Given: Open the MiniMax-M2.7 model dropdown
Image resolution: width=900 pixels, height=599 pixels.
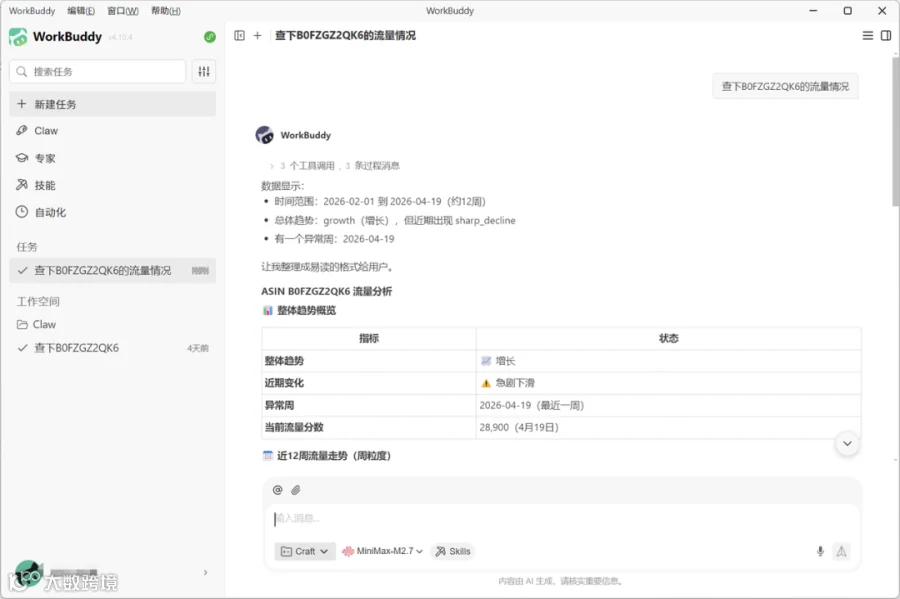Looking at the screenshot, I should (x=382, y=551).
